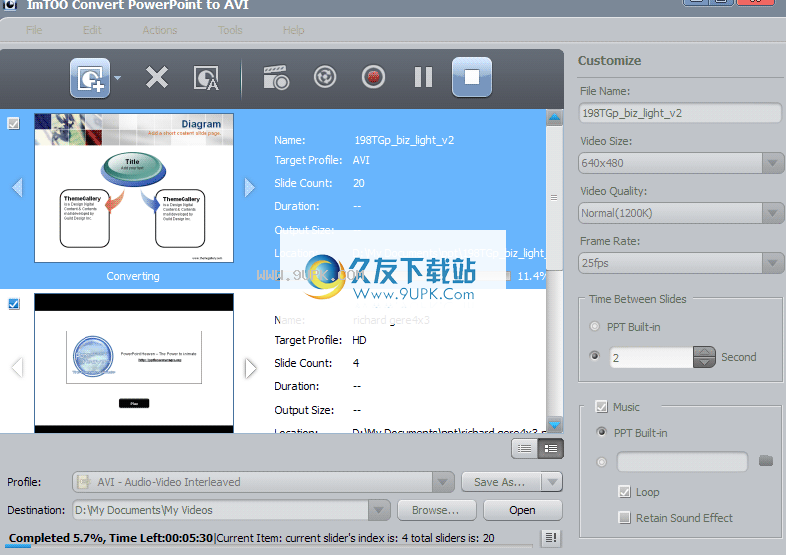The image size is (786, 555).
Task: Pause the conversion
Action: (x=423, y=77)
